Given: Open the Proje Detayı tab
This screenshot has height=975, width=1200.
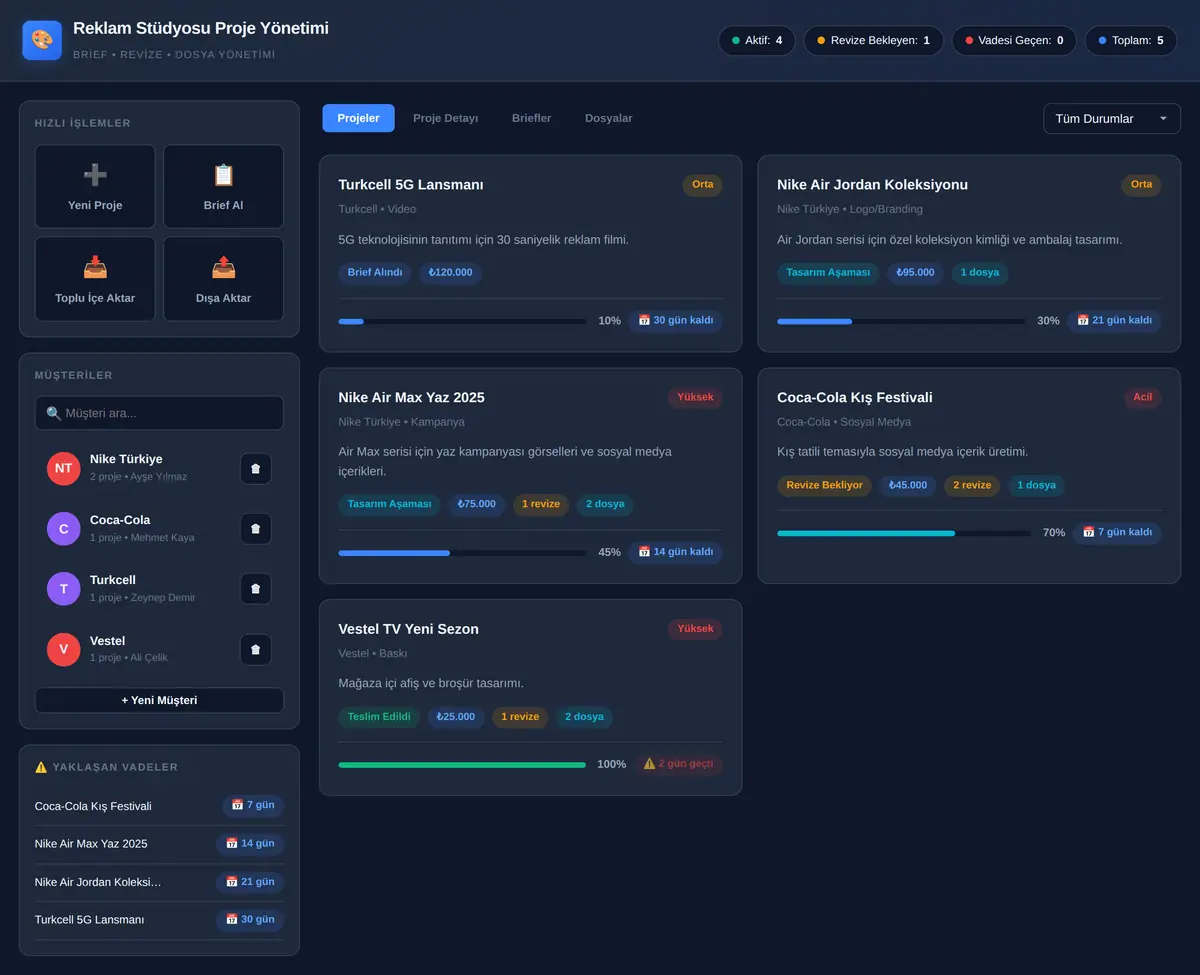Looking at the screenshot, I should (445, 118).
